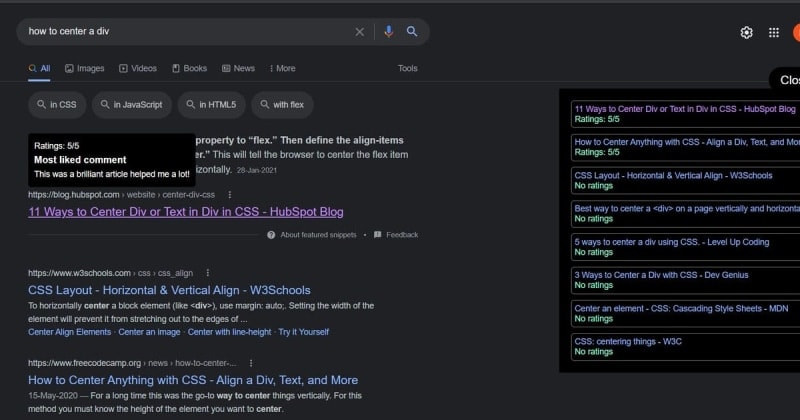Select Dev Genius entry in ratings panel
Image resolution: width=800 pixels, height=420 pixels.
click(685, 280)
